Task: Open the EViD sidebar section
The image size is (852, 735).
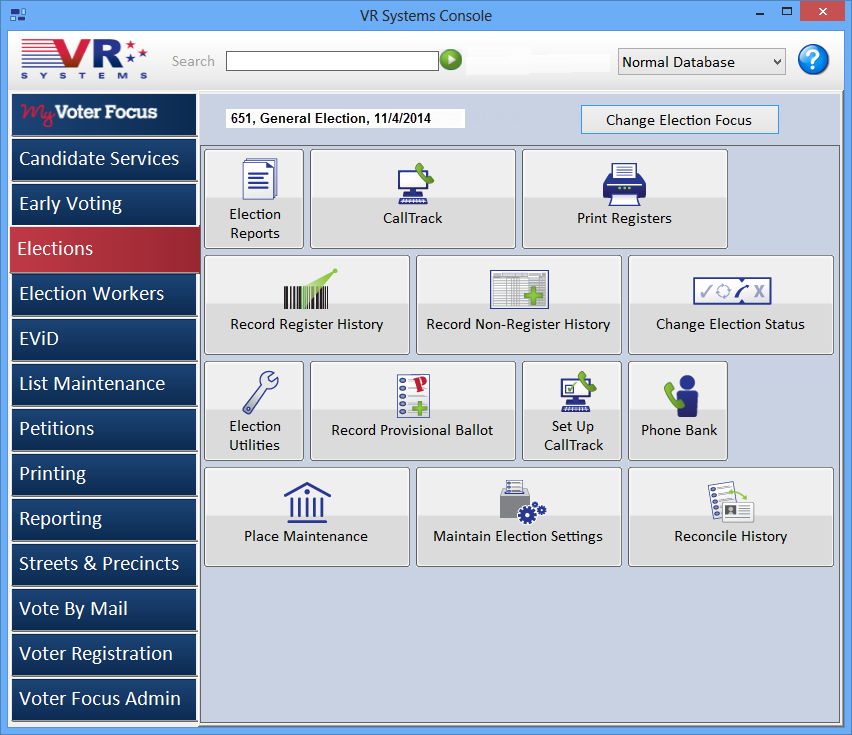Action: click(104, 340)
